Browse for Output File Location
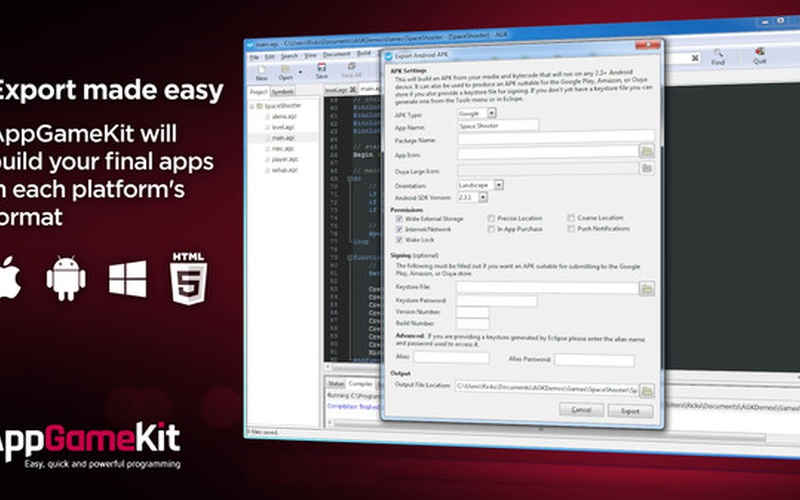This screenshot has height=500, width=800. [x=646, y=390]
